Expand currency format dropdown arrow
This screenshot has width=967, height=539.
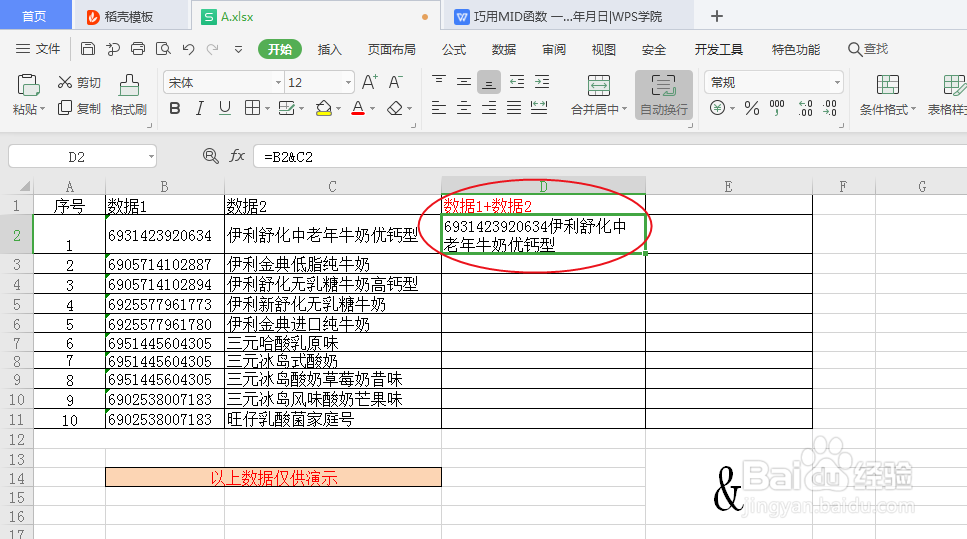(732, 109)
